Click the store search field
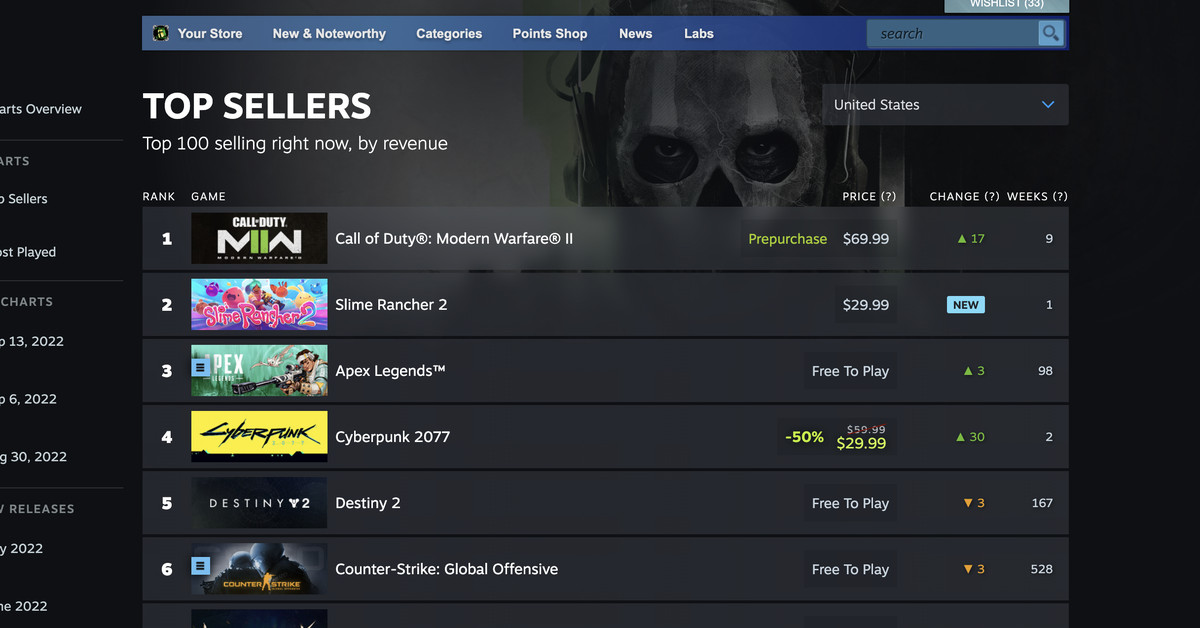 (953, 33)
